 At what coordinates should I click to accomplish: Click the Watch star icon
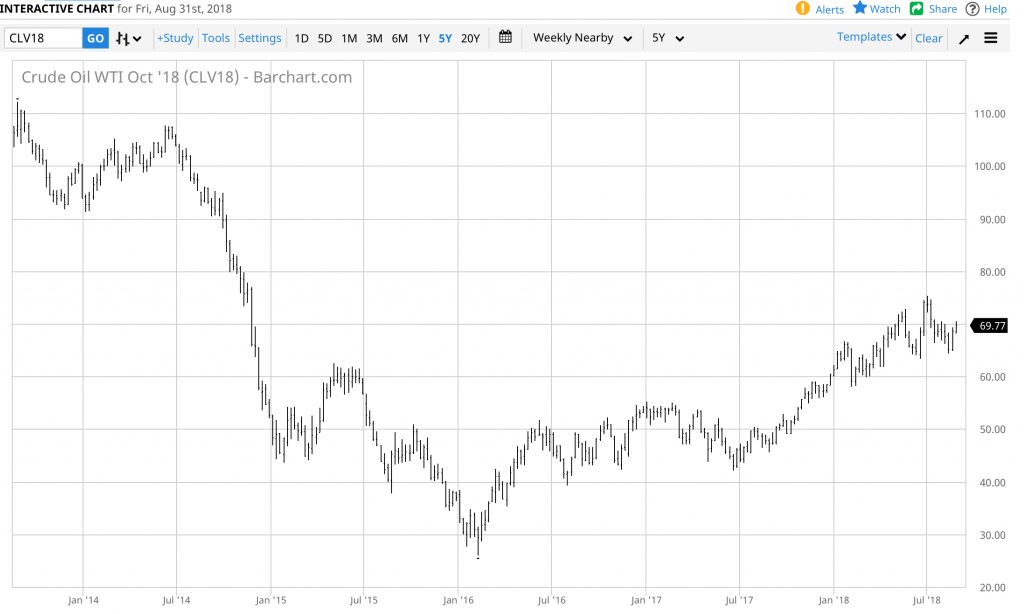pos(859,9)
